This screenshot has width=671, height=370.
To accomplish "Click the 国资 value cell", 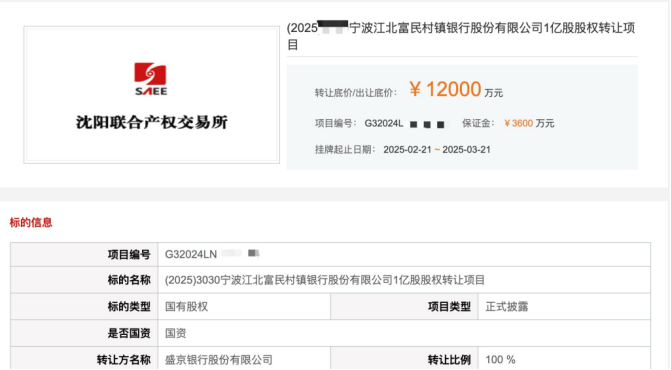I will click(x=404, y=333).
